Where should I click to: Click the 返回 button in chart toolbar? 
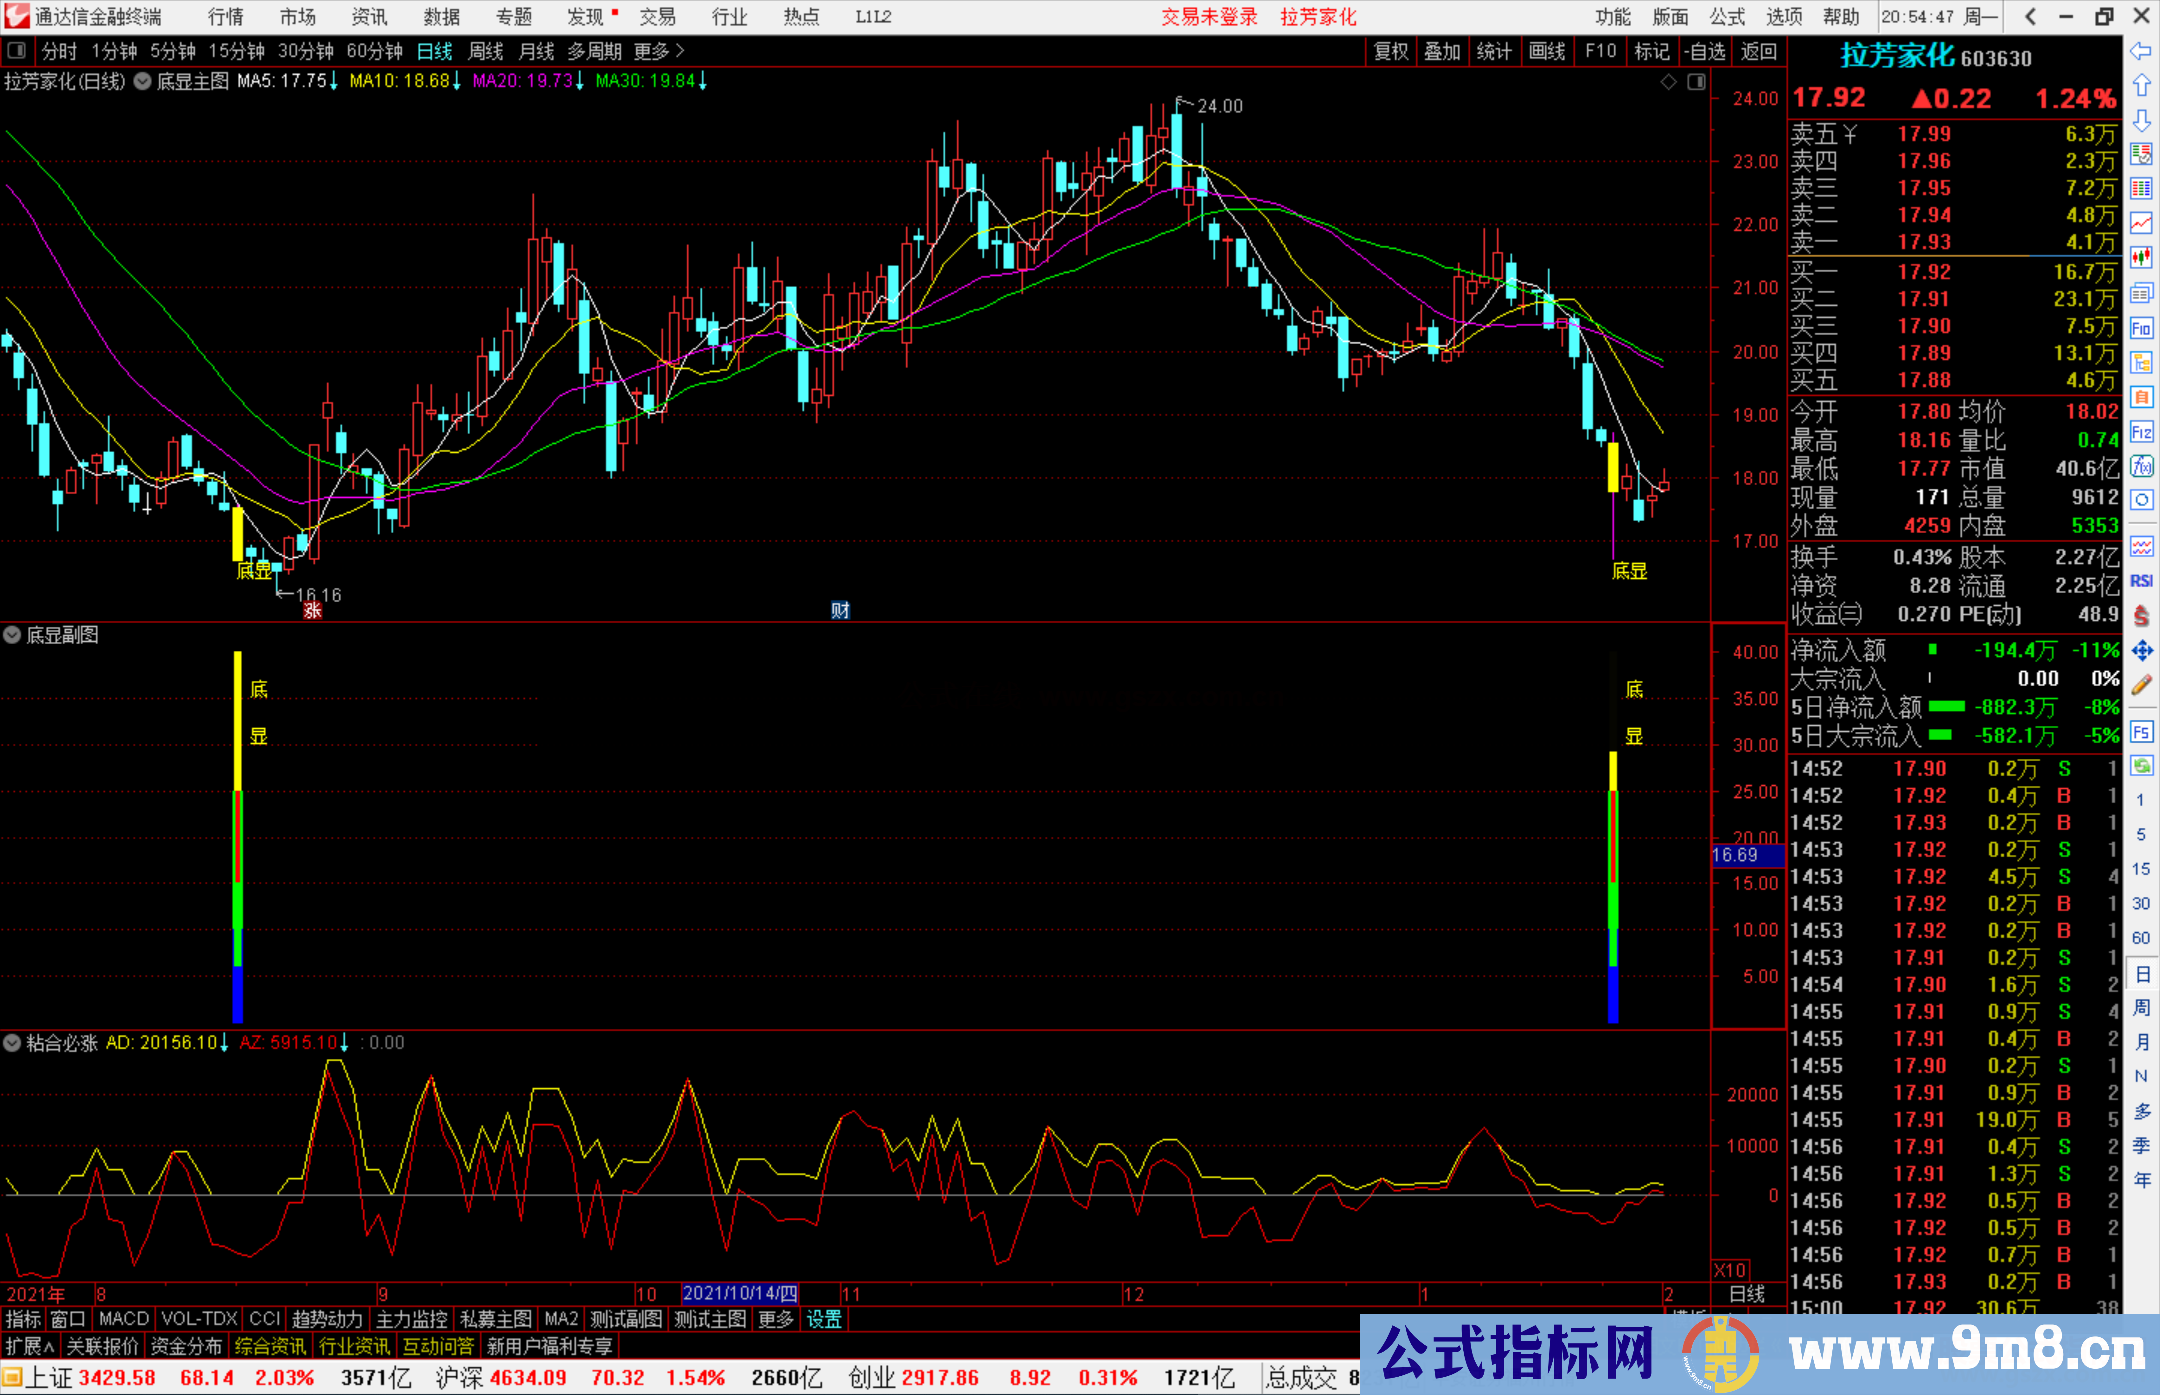pyautogui.click(x=1759, y=51)
